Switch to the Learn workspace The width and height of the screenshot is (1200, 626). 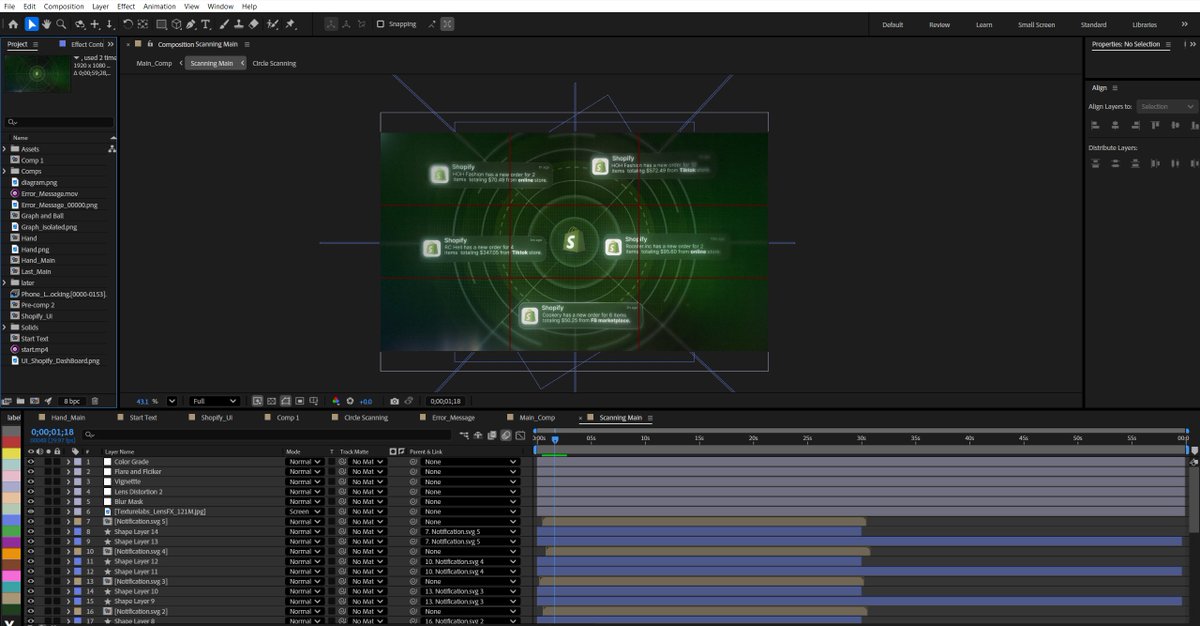[x=984, y=24]
